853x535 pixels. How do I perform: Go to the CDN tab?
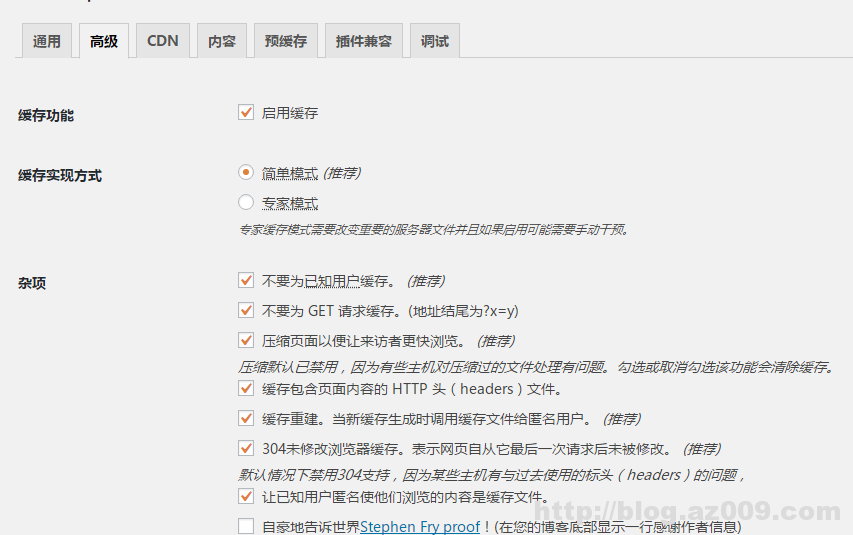tap(162, 41)
